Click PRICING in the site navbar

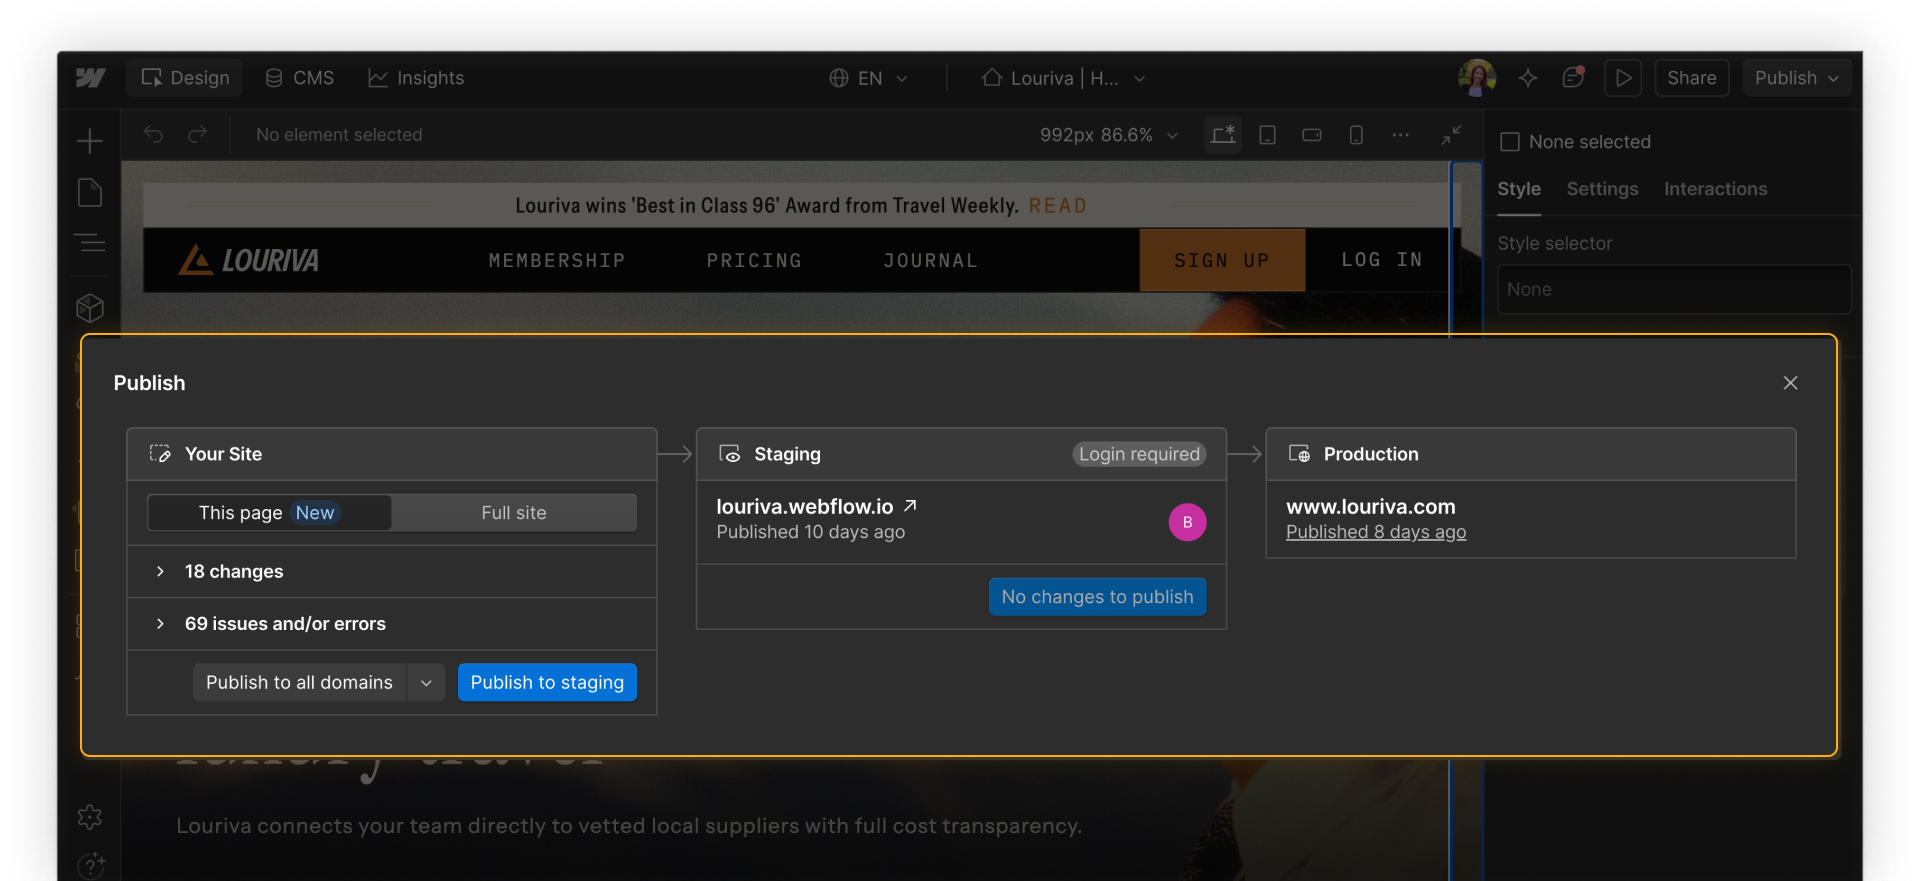pos(754,261)
